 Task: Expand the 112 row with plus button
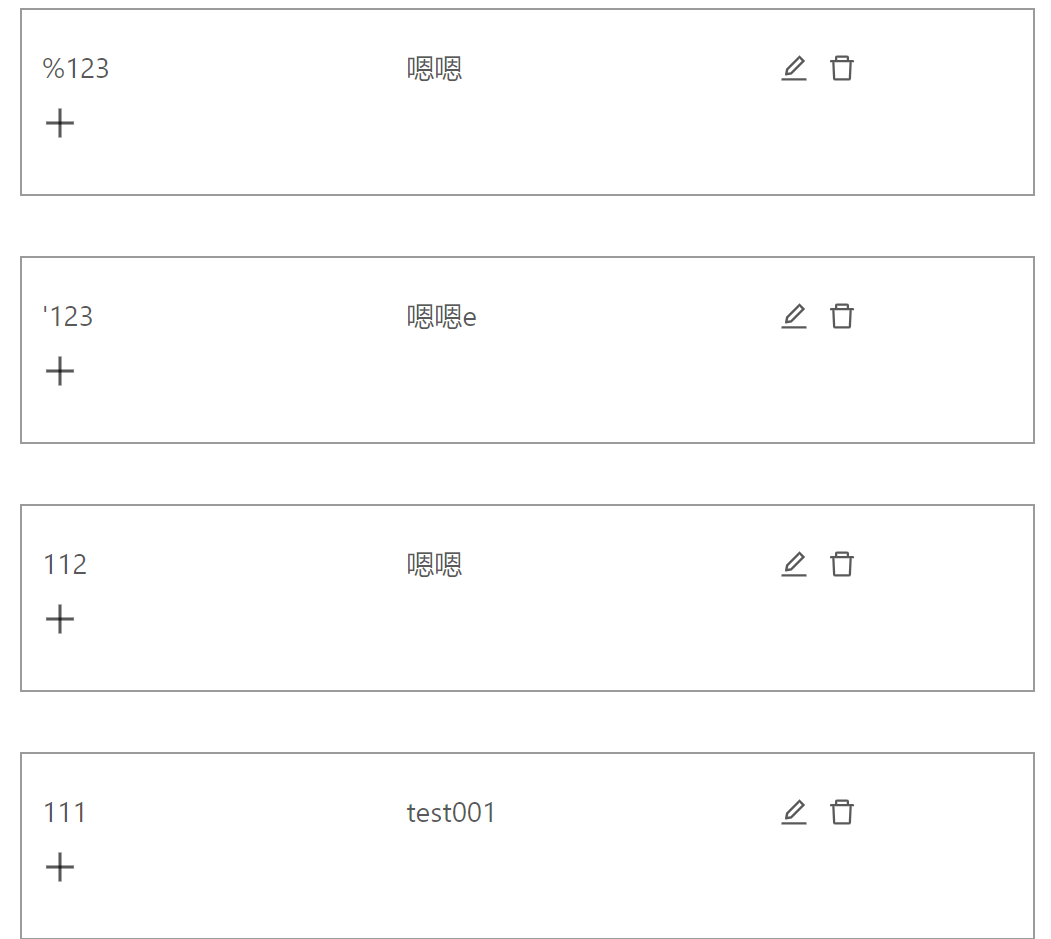pyautogui.click(x=60, y=619)
